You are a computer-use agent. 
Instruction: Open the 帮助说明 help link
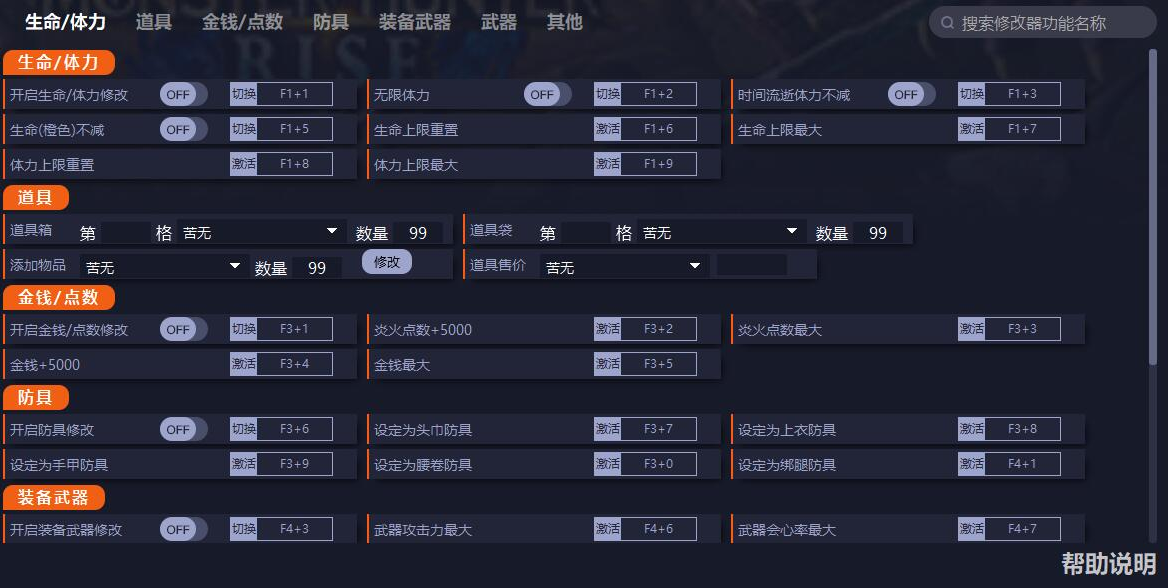tap(1108, 563)
